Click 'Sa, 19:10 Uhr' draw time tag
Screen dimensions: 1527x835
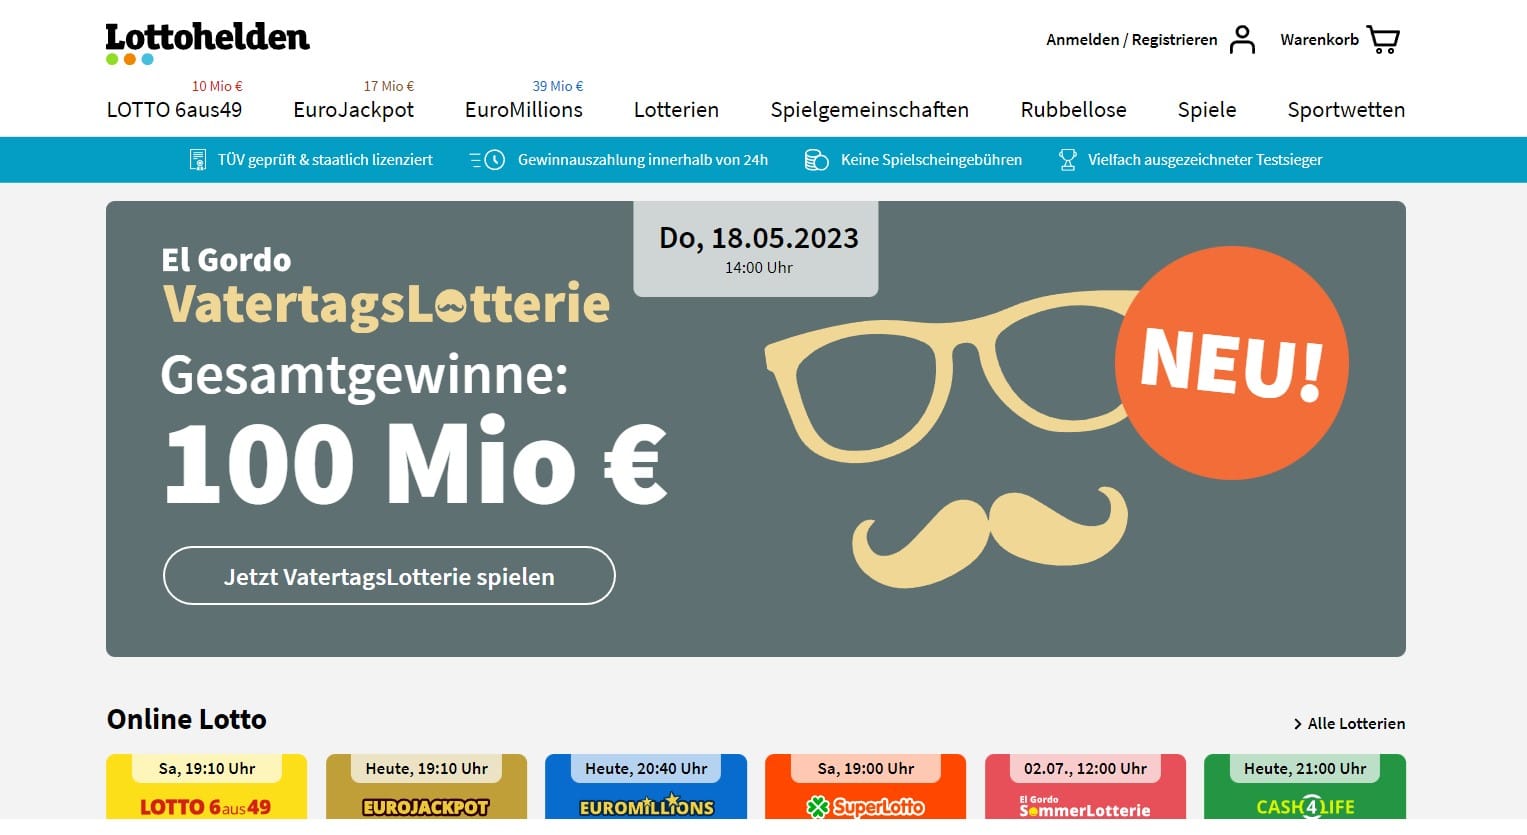click(x=207, y=768)
